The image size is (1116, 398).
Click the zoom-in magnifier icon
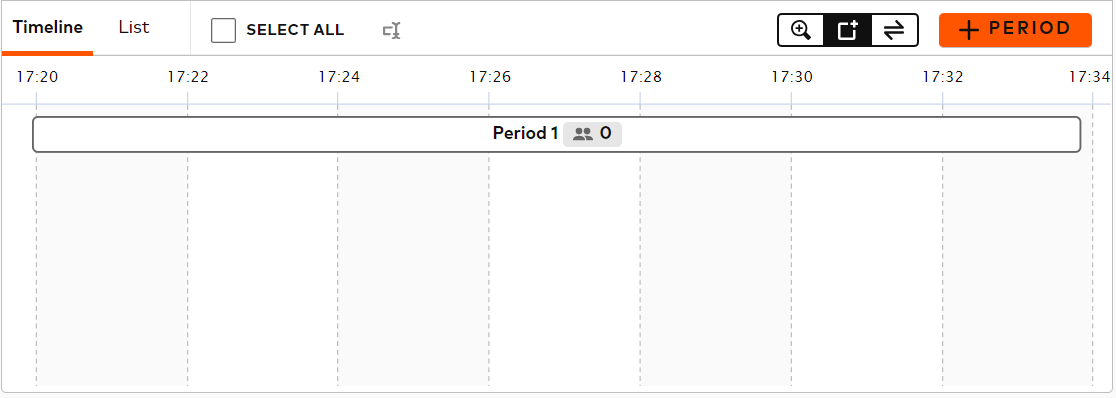click(801, 31)
